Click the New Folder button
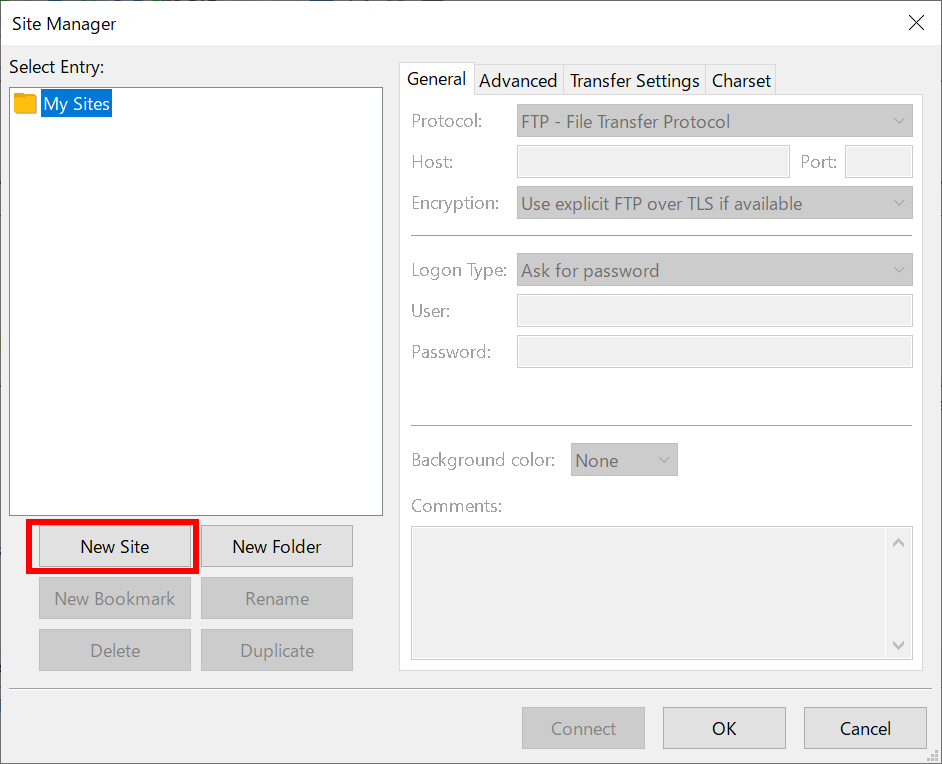Image resolution: width=942 pixels, height=764 pixels. click(277, 547)
